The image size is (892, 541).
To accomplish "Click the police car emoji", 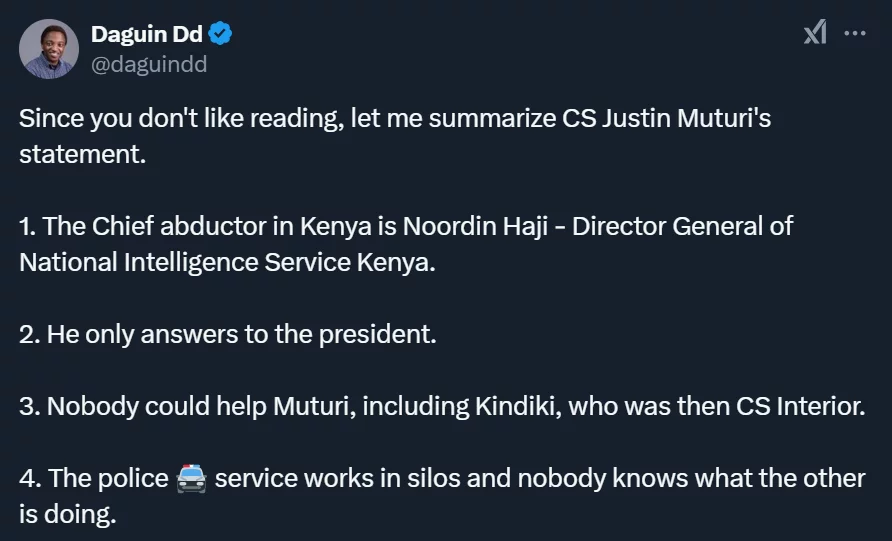I will [191, 478].
